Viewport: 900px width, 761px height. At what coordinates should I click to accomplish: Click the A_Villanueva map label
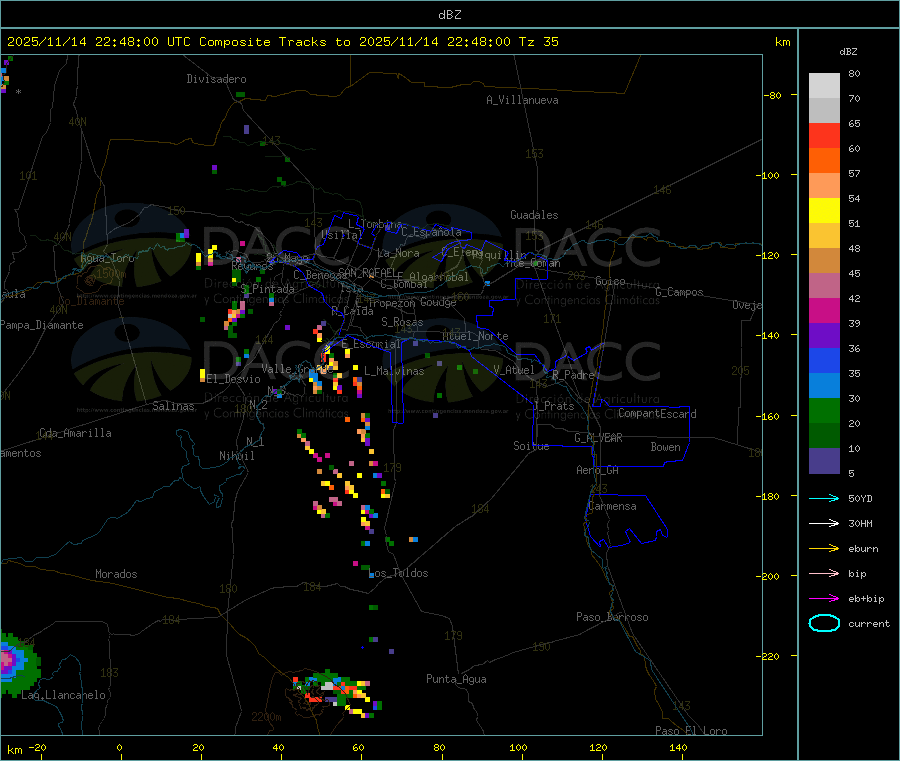click(x=522, y=100)
